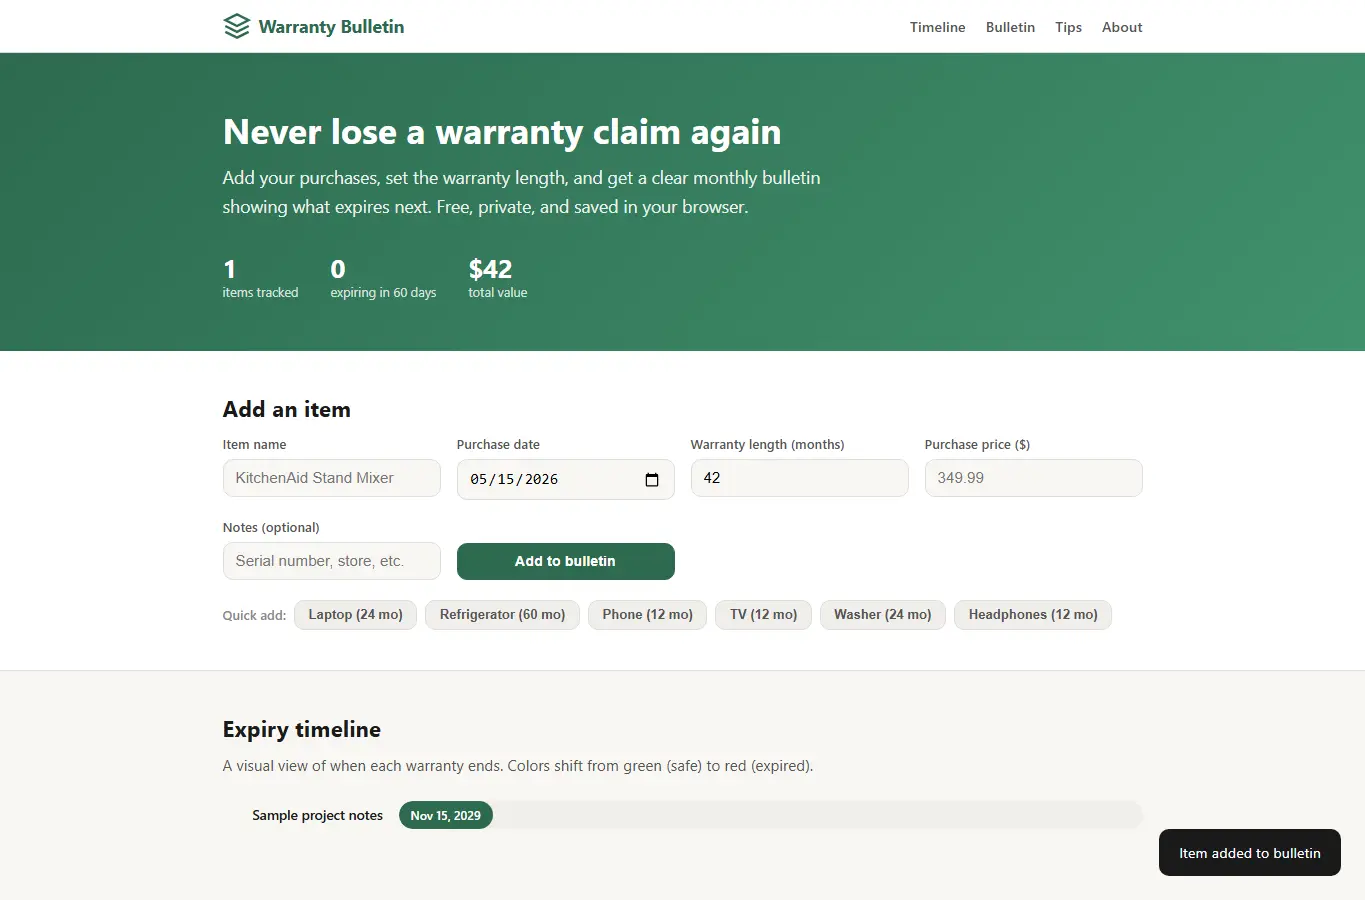Image resolution: width=1365 pixels, height=900 pixels.
Task: Quick add Phone (12 mo)
Action: pyautogui.click(x=647, y=615)
